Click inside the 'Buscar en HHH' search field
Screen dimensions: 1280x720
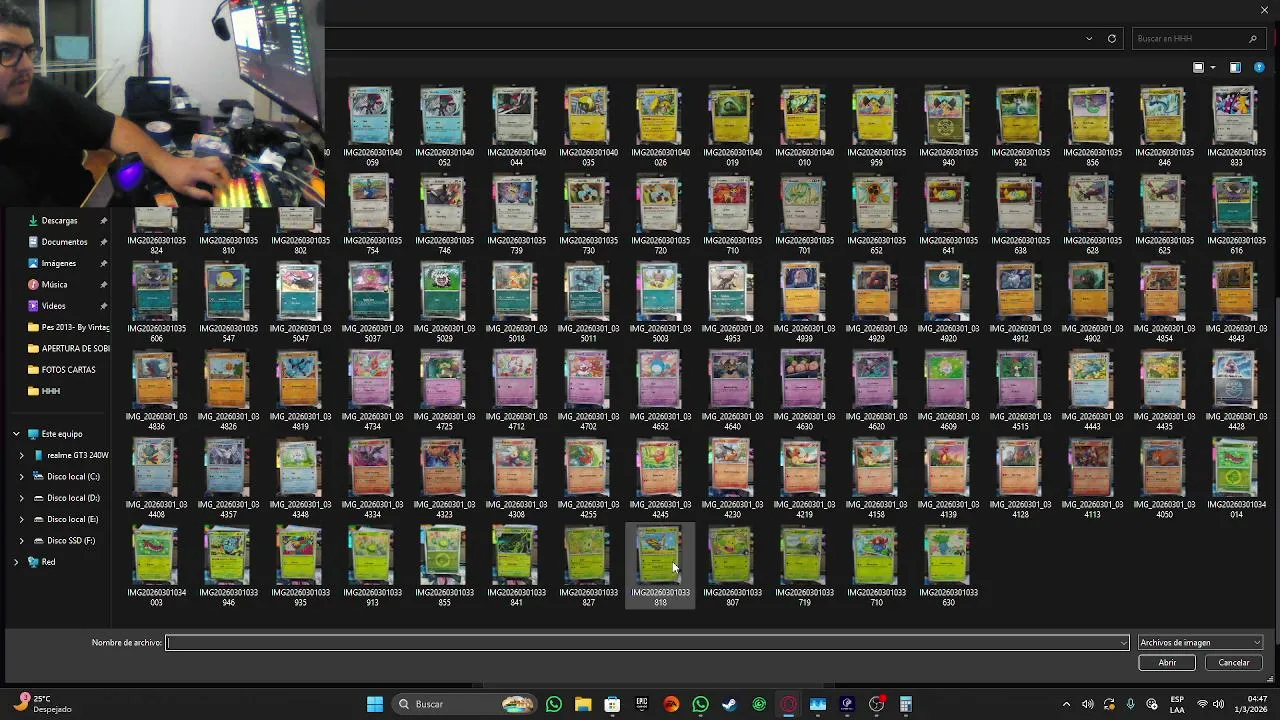1190,39
